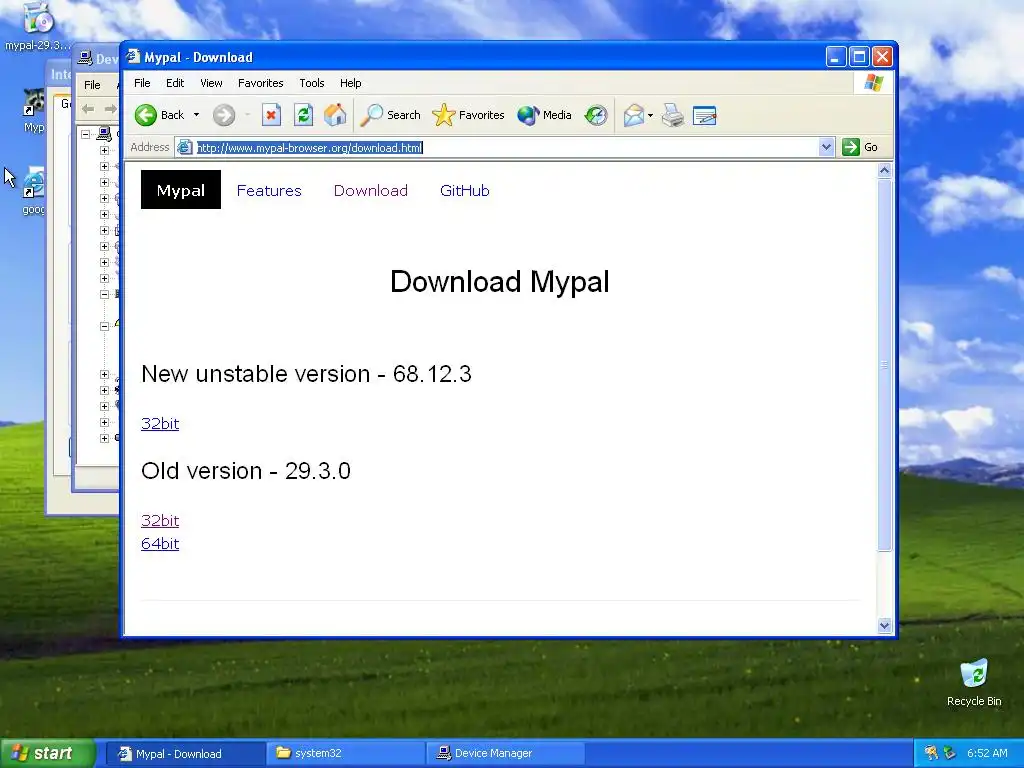Open the GitHub link

point(464,191)
